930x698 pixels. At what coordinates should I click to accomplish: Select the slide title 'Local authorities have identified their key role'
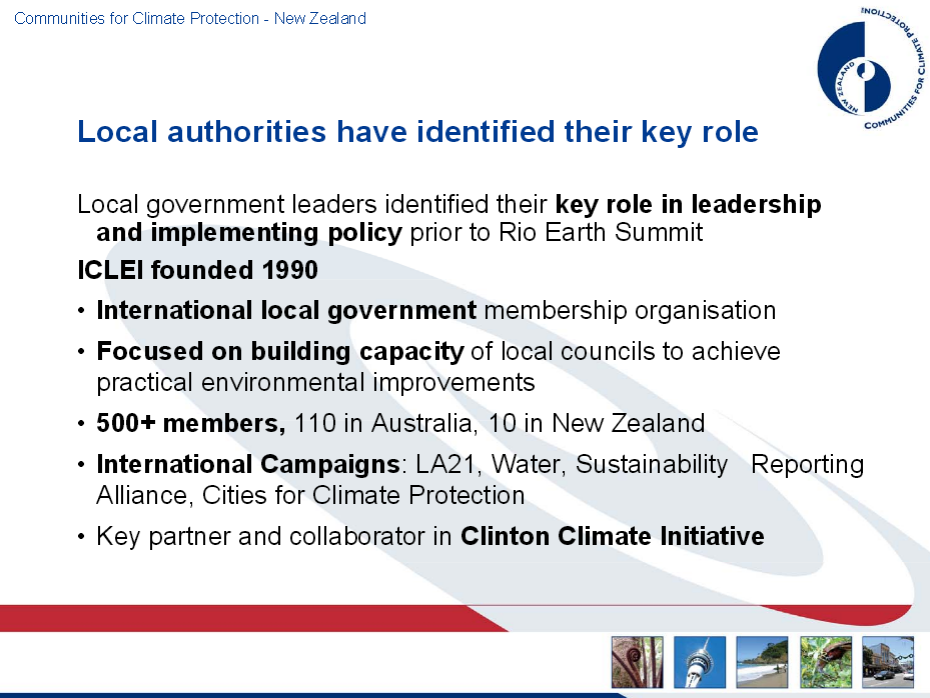pos(418,132)
